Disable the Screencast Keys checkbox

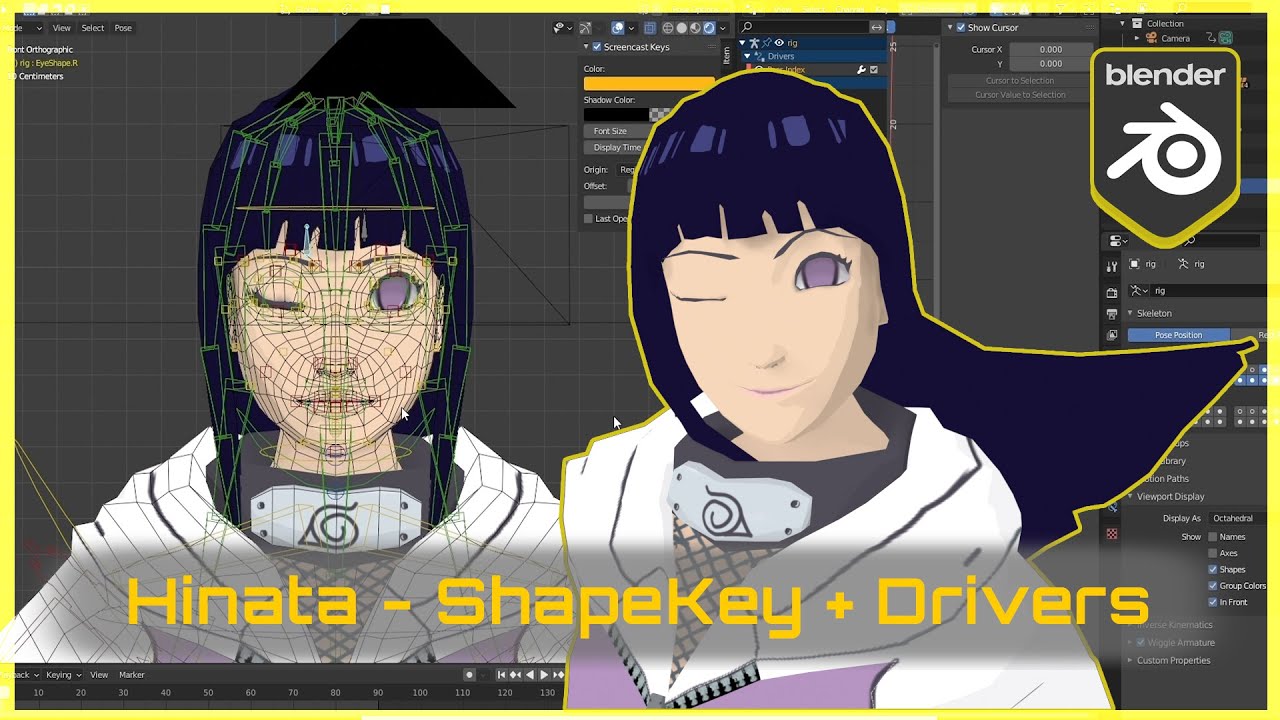pos(597,47)
